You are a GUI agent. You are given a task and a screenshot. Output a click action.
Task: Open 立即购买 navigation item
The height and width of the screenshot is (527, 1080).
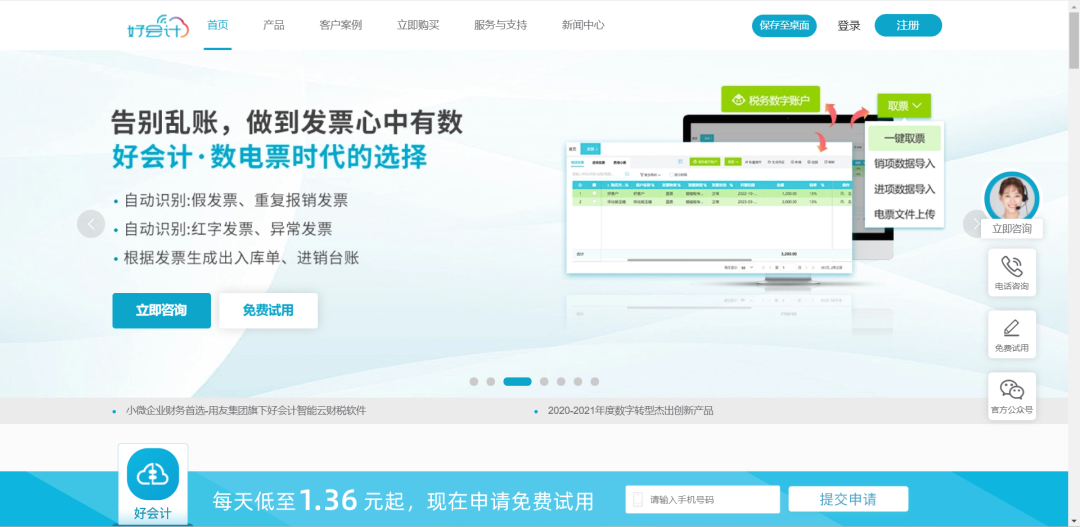click(x=417, y=25)
